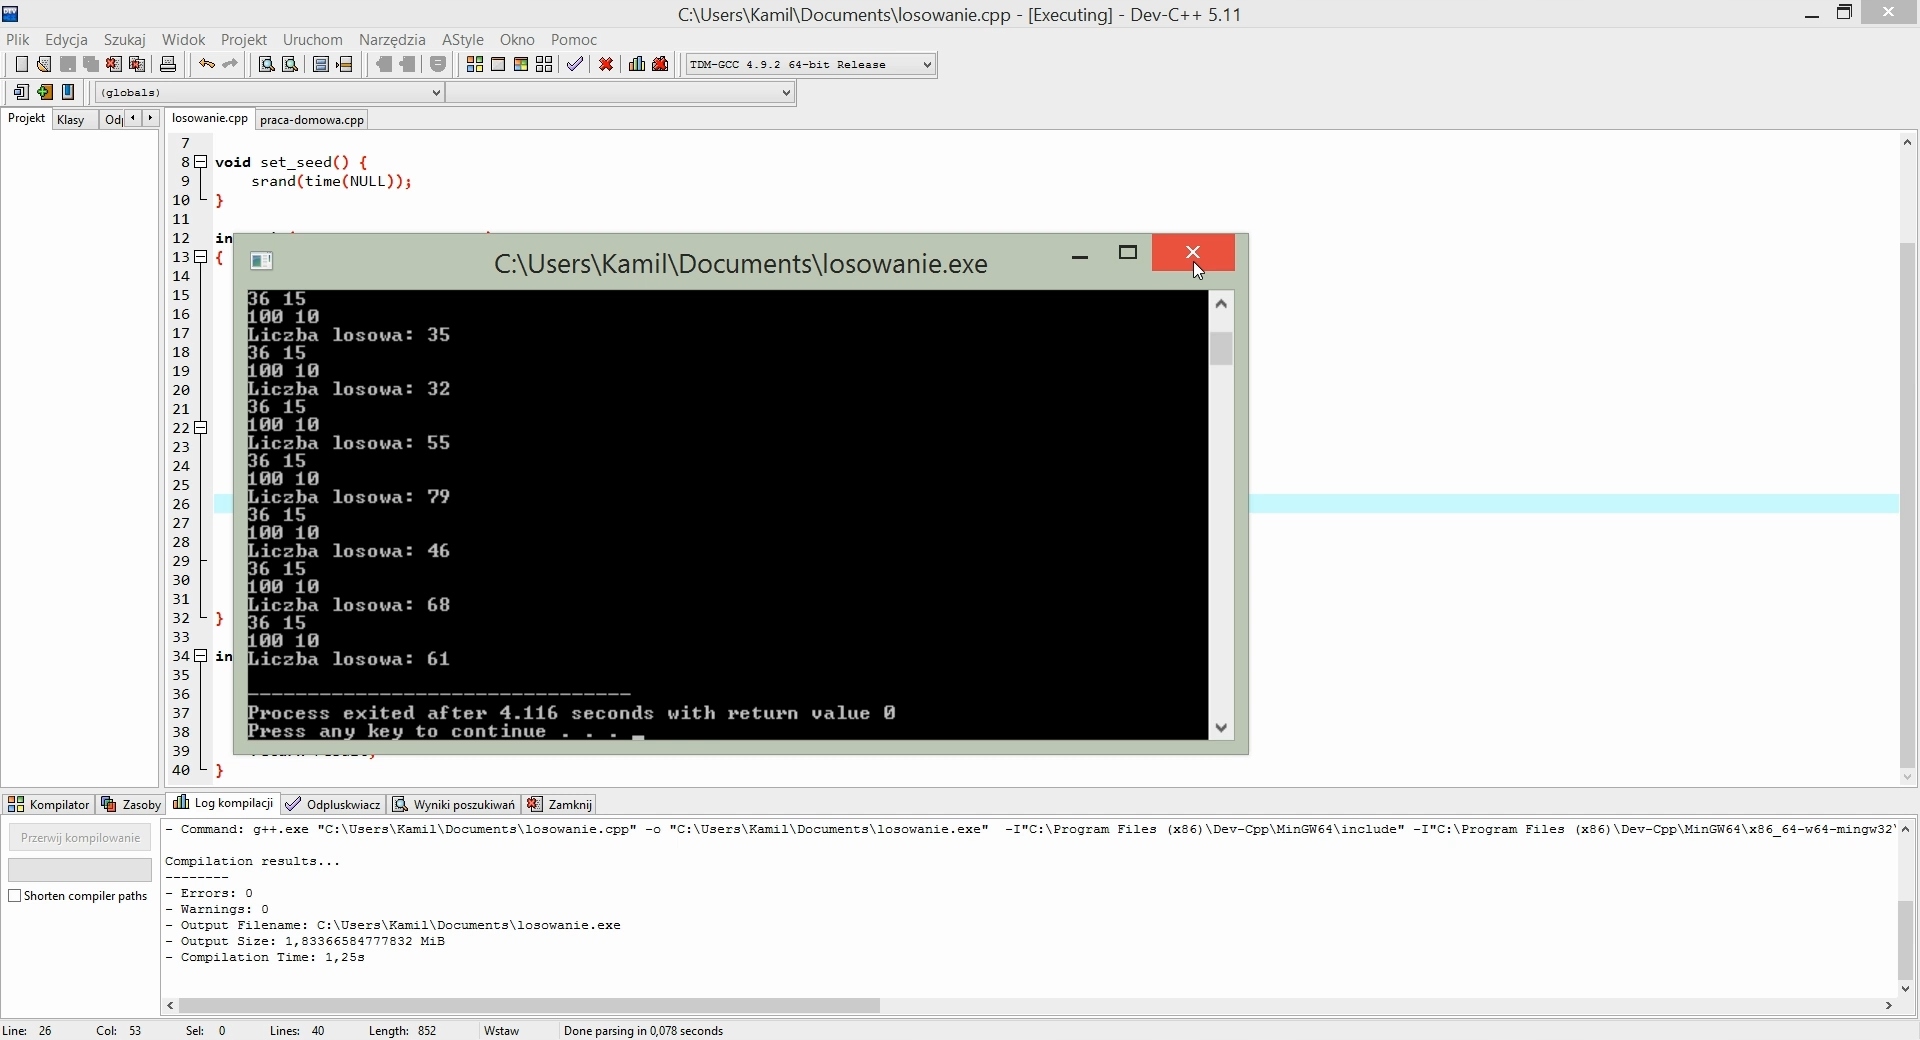1920x1040 pixels.
Task: Click the syntax check checkmark icon
Action: pos(575,64)
